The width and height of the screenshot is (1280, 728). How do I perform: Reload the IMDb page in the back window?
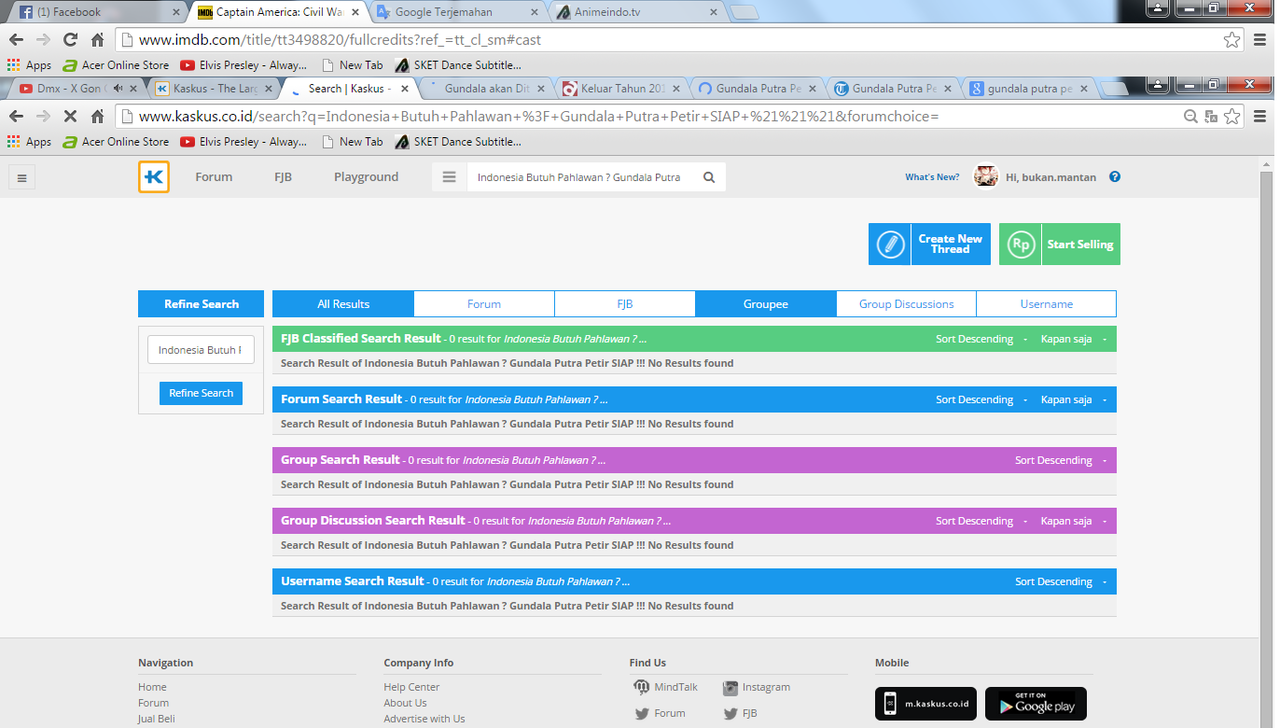tap(70, 40)
